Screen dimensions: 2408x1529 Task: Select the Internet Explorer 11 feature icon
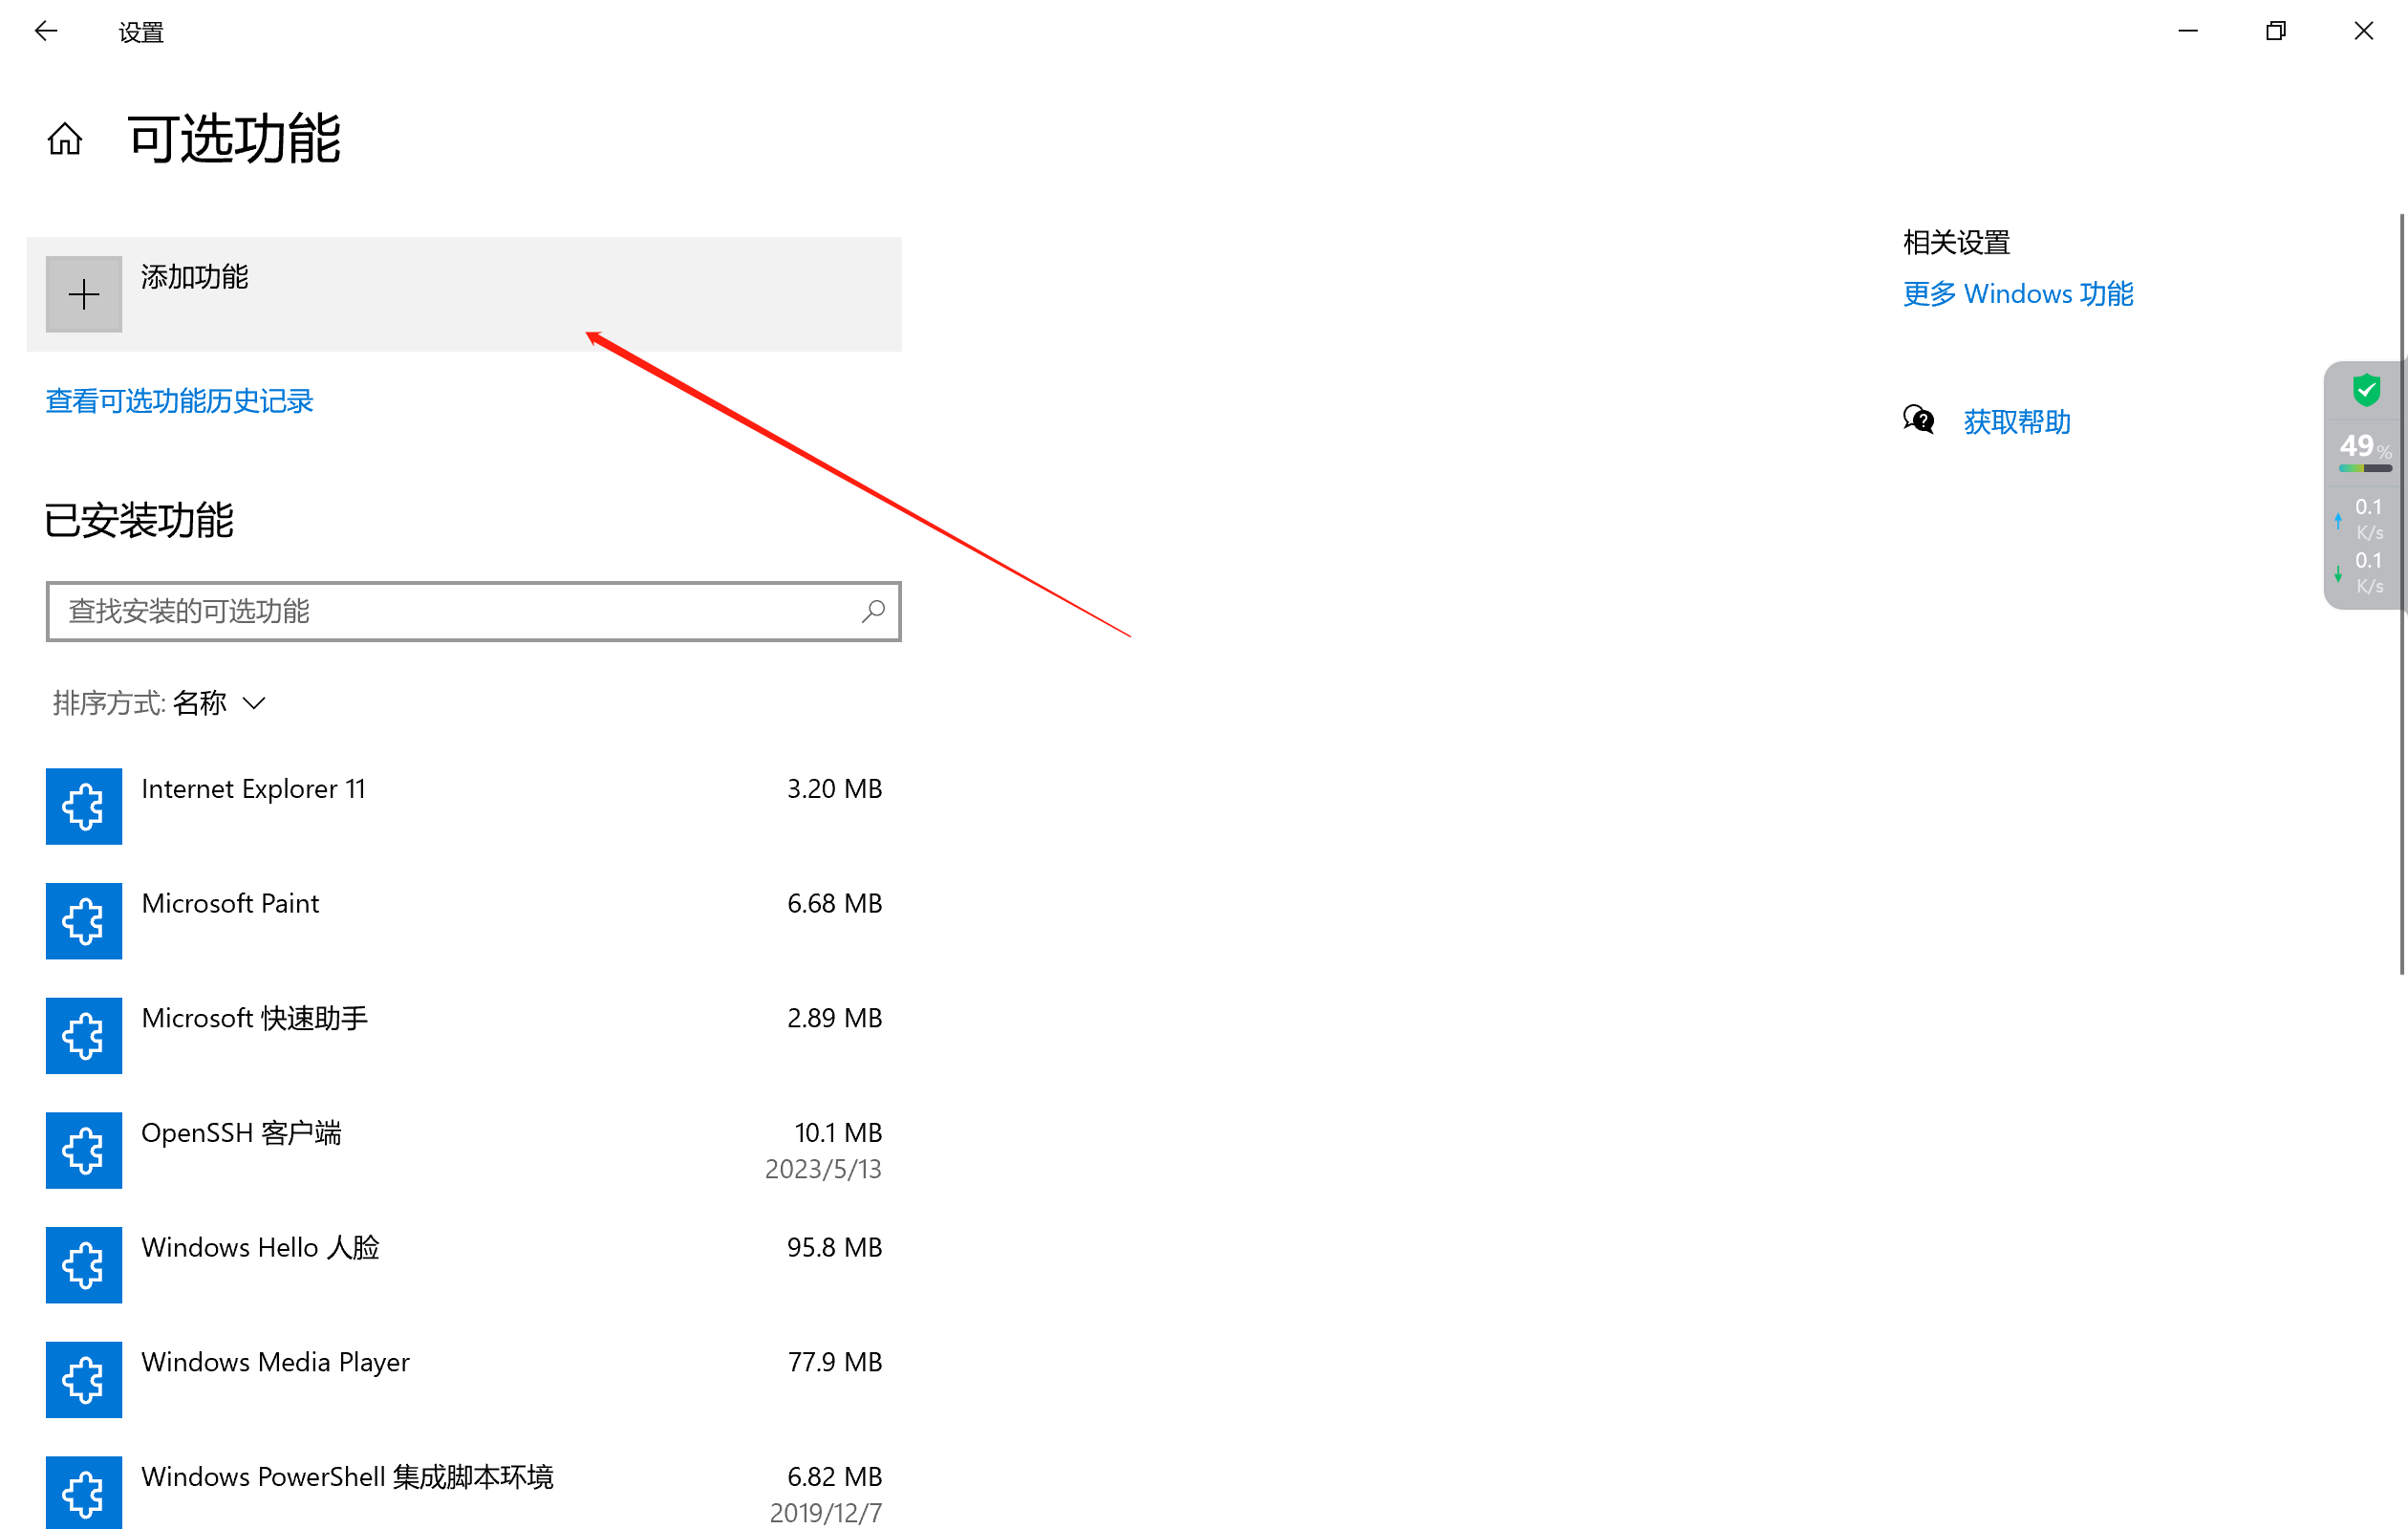pos(84,806)
